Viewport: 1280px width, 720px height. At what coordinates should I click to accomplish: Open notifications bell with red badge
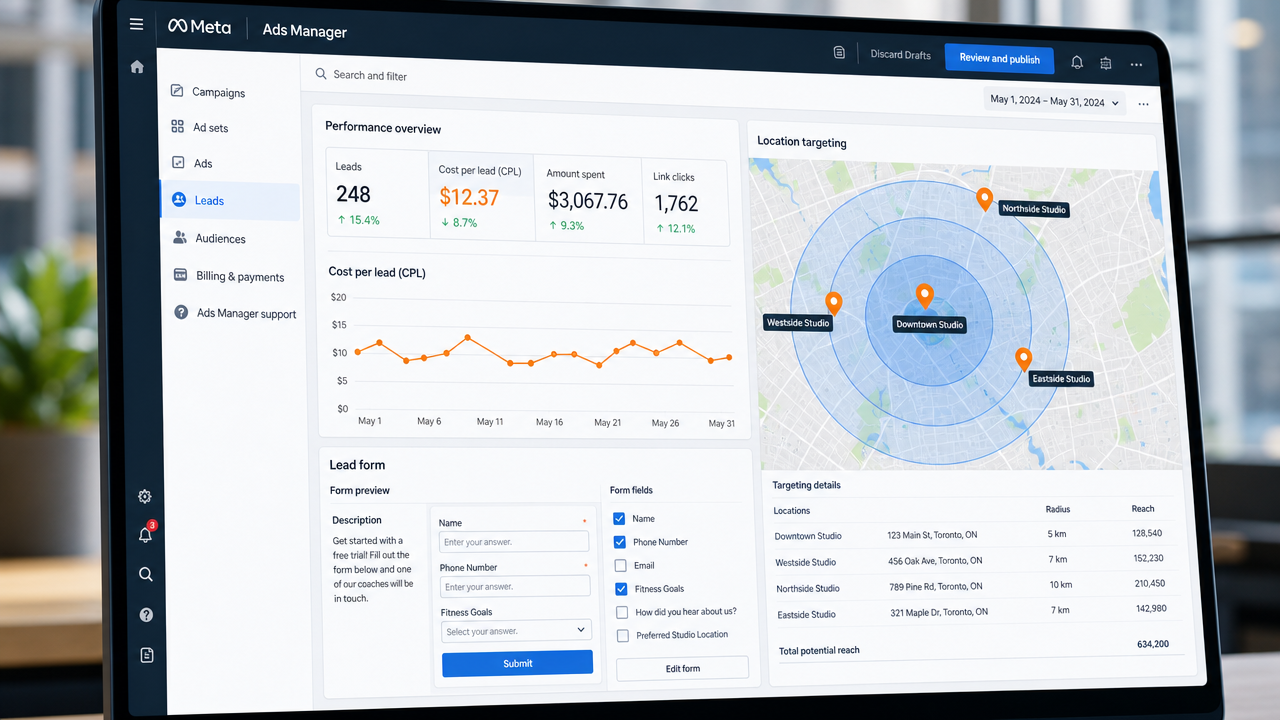click(x=146, y=534)
